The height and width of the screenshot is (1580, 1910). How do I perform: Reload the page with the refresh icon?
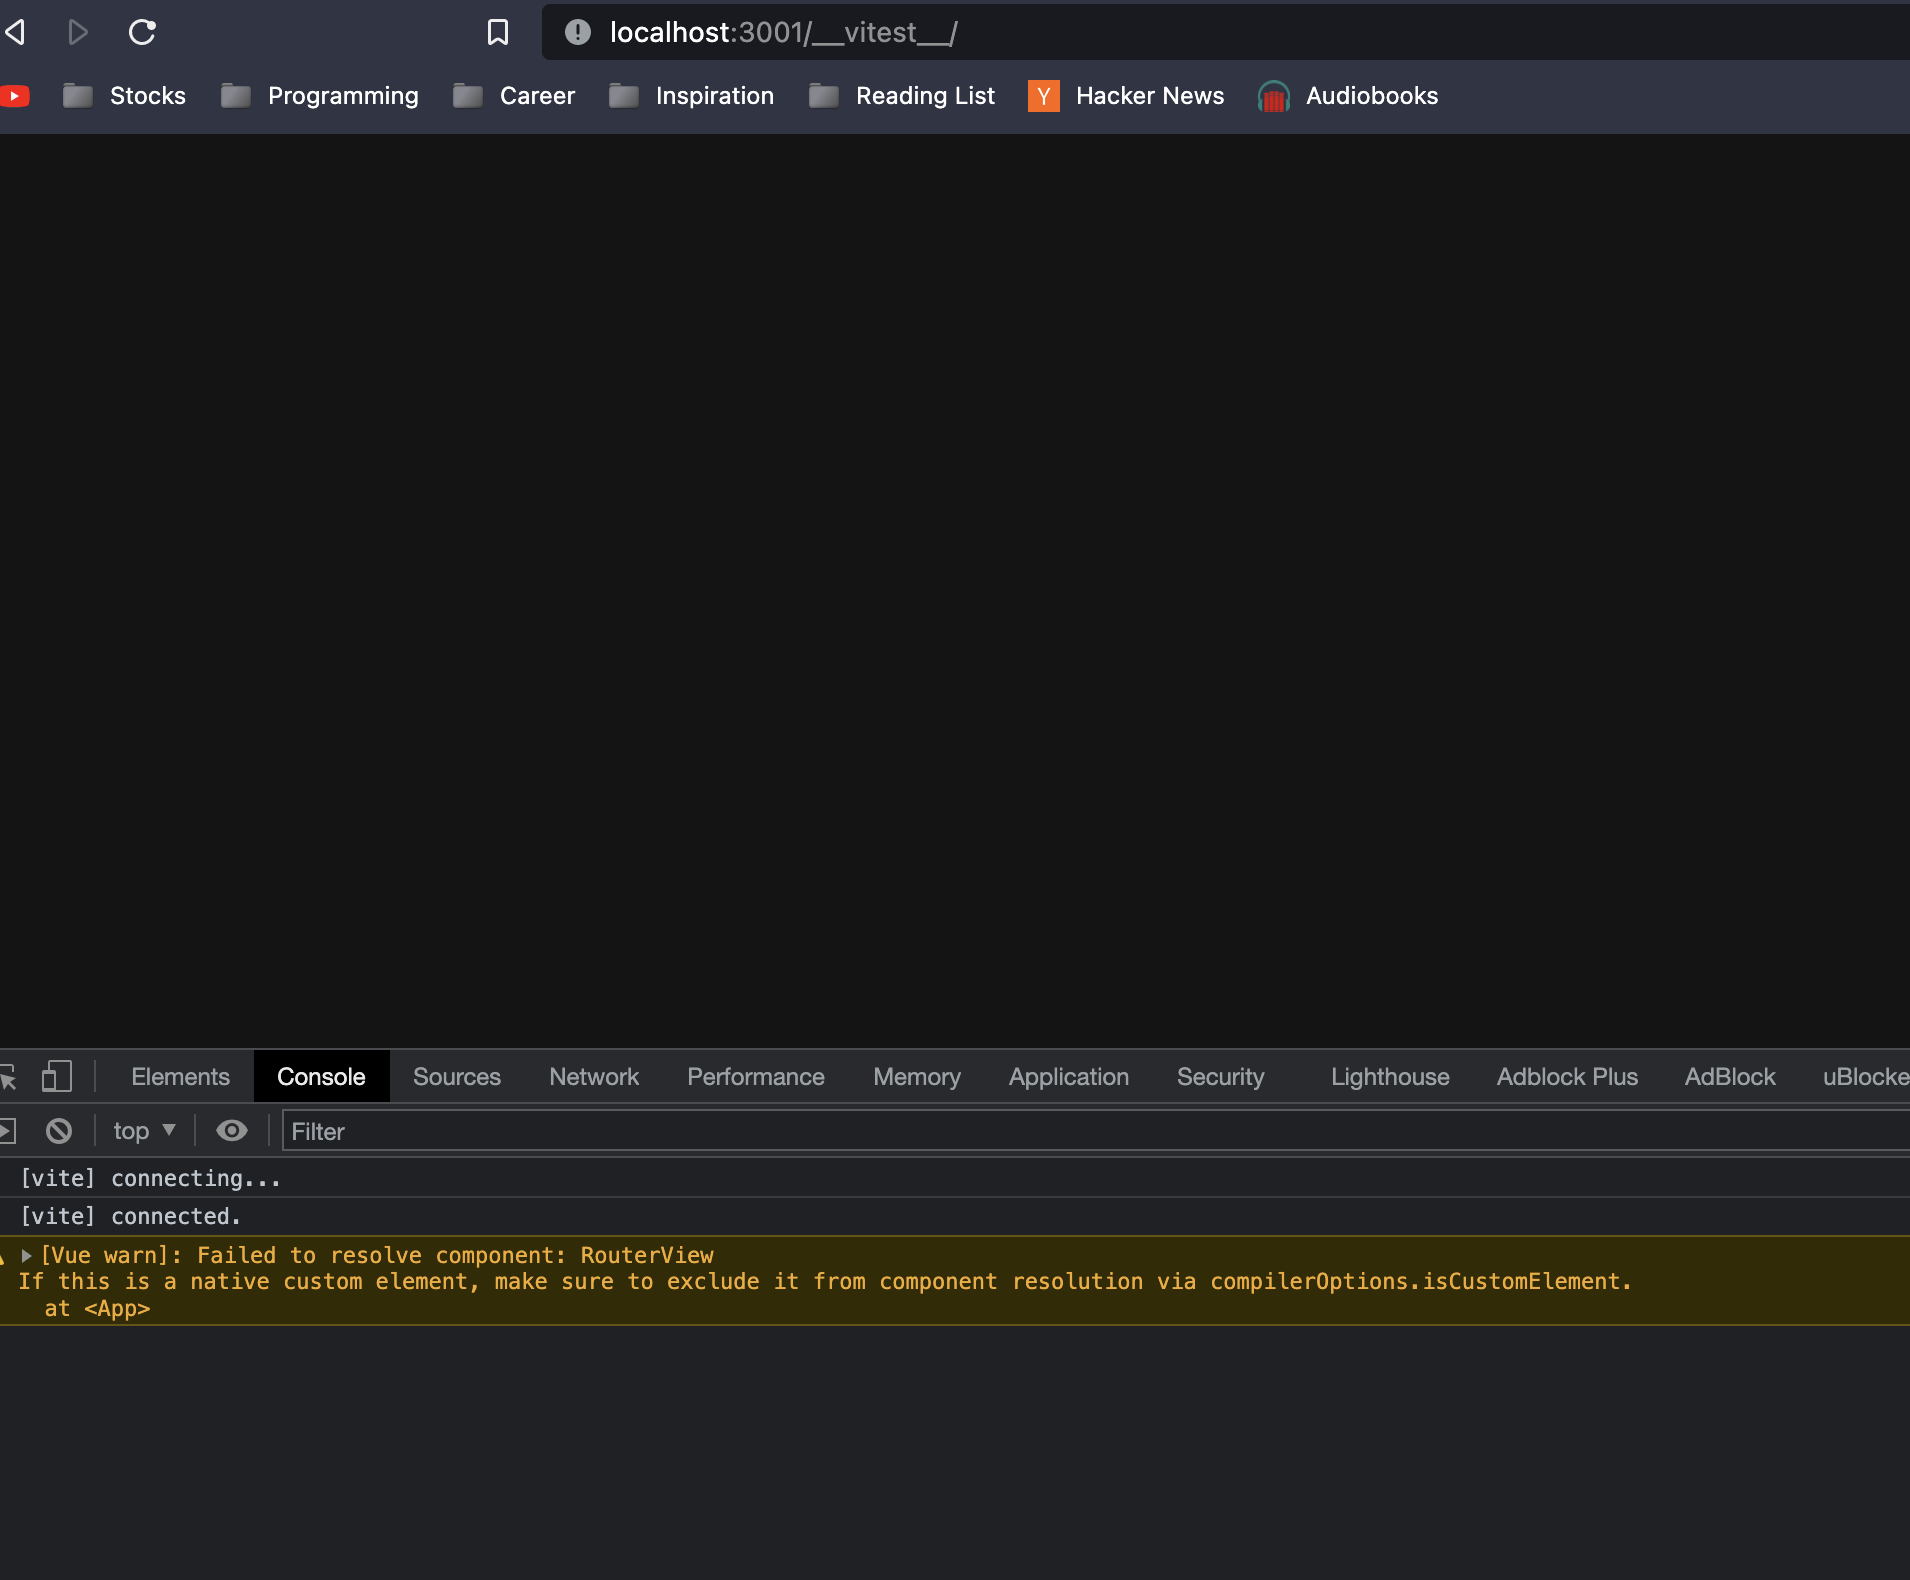(142, 32)
